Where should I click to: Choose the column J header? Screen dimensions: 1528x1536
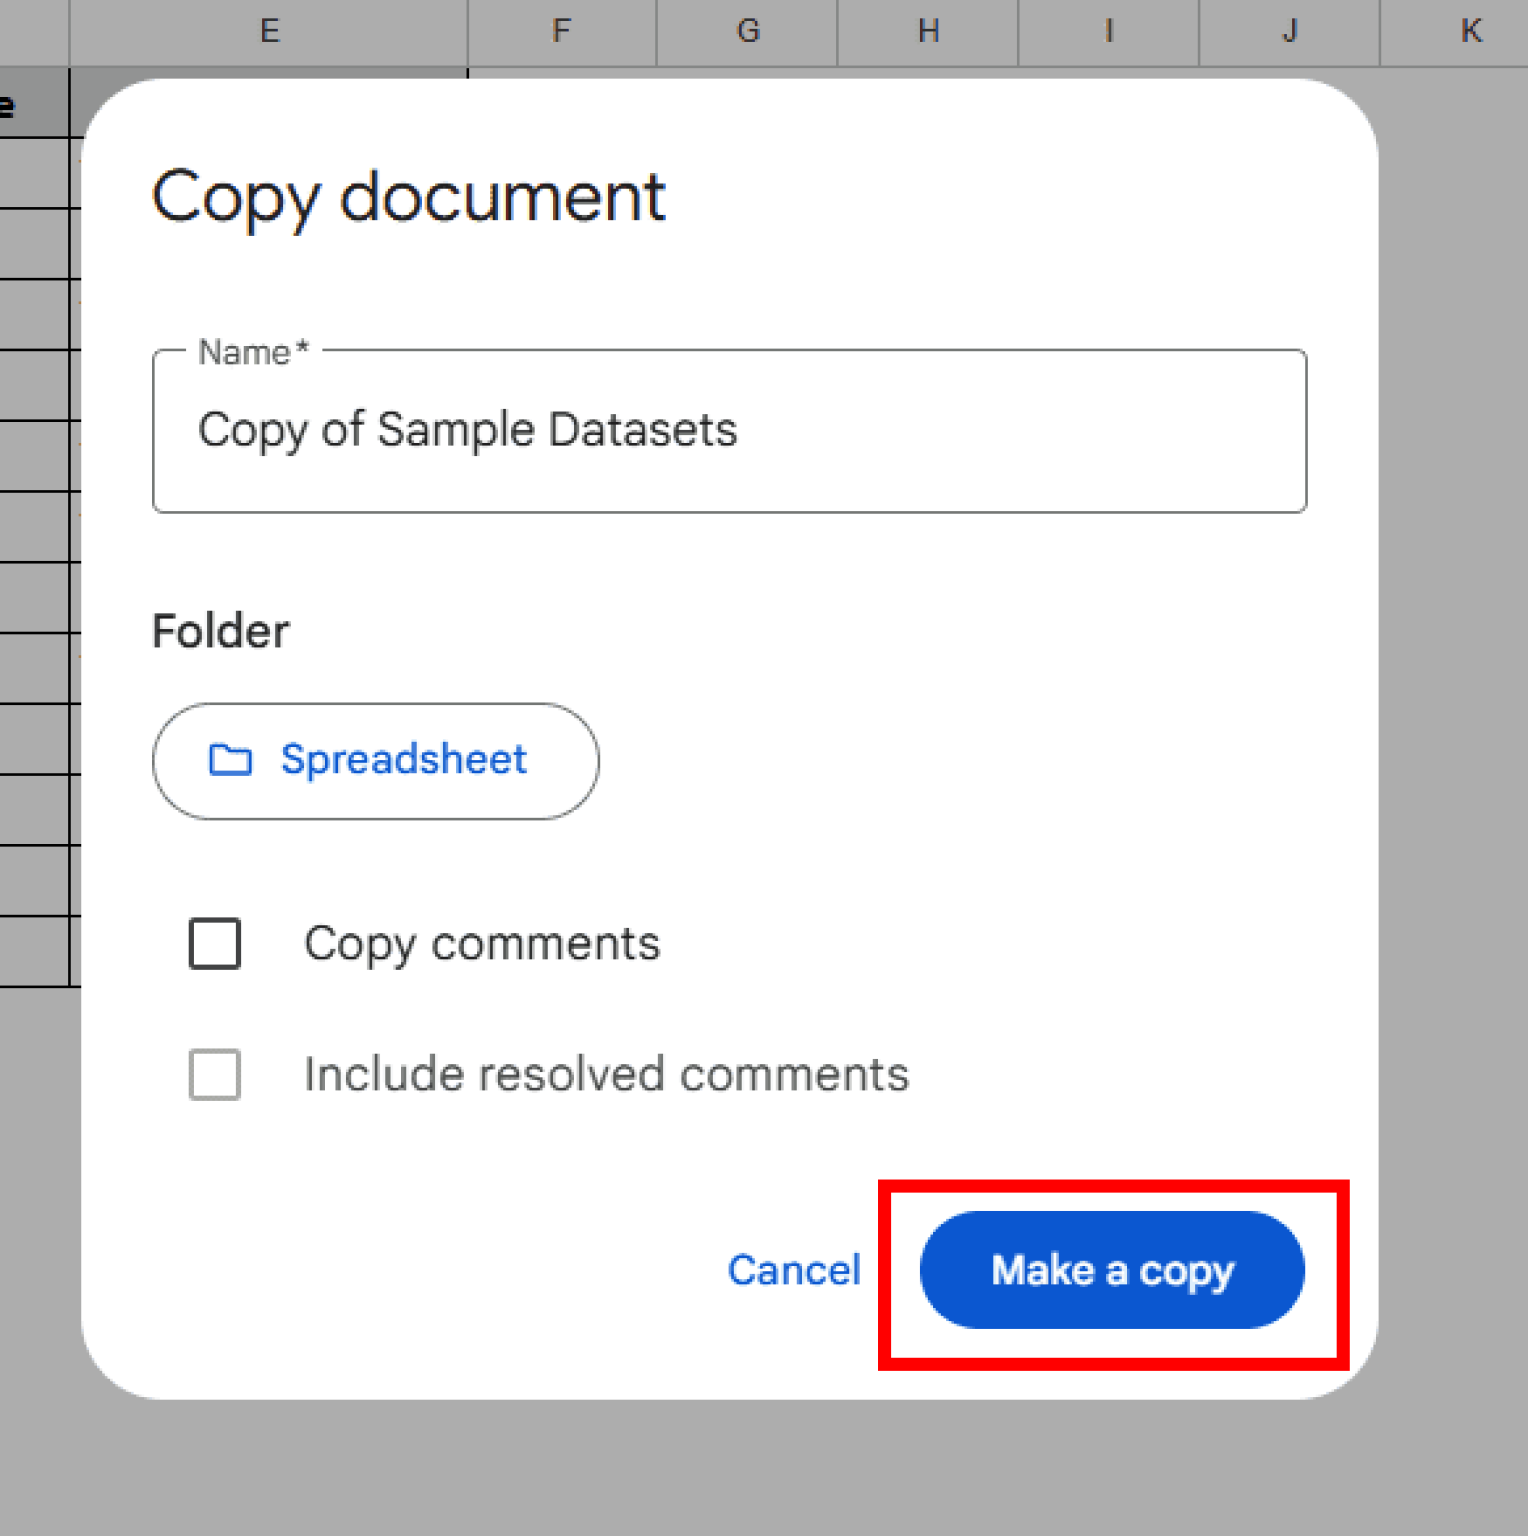(x=1289, y=32)
